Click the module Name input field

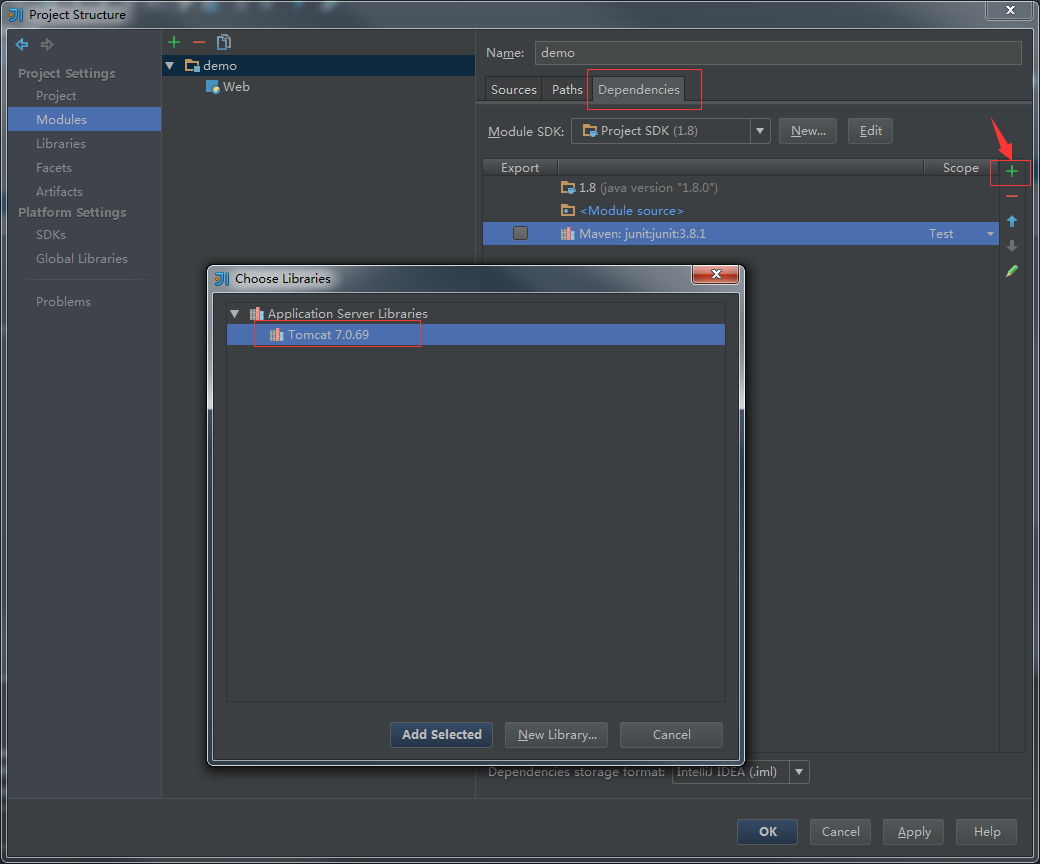778,53
